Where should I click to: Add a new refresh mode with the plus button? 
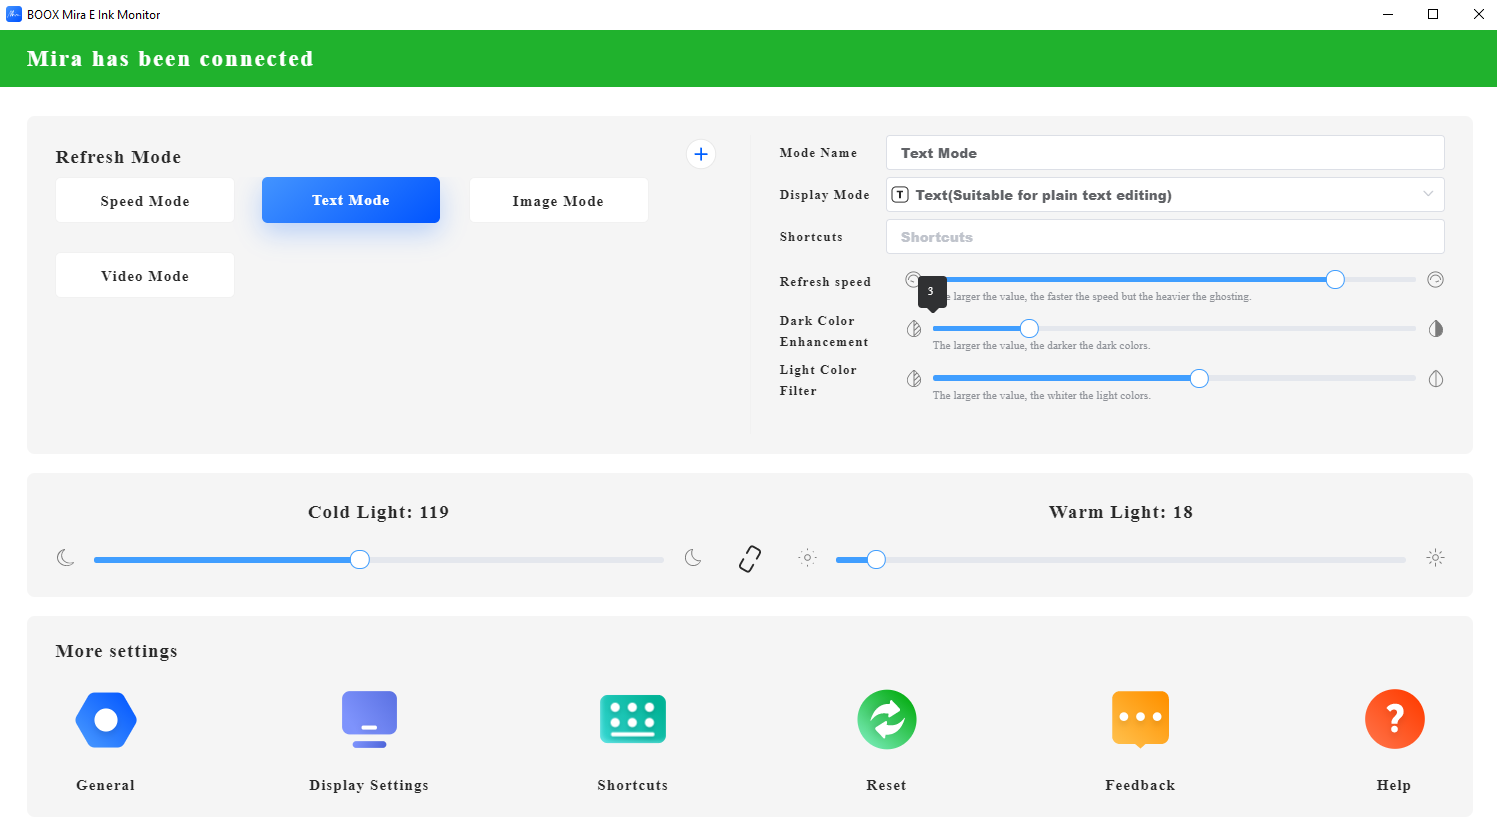tap(700, 154)
